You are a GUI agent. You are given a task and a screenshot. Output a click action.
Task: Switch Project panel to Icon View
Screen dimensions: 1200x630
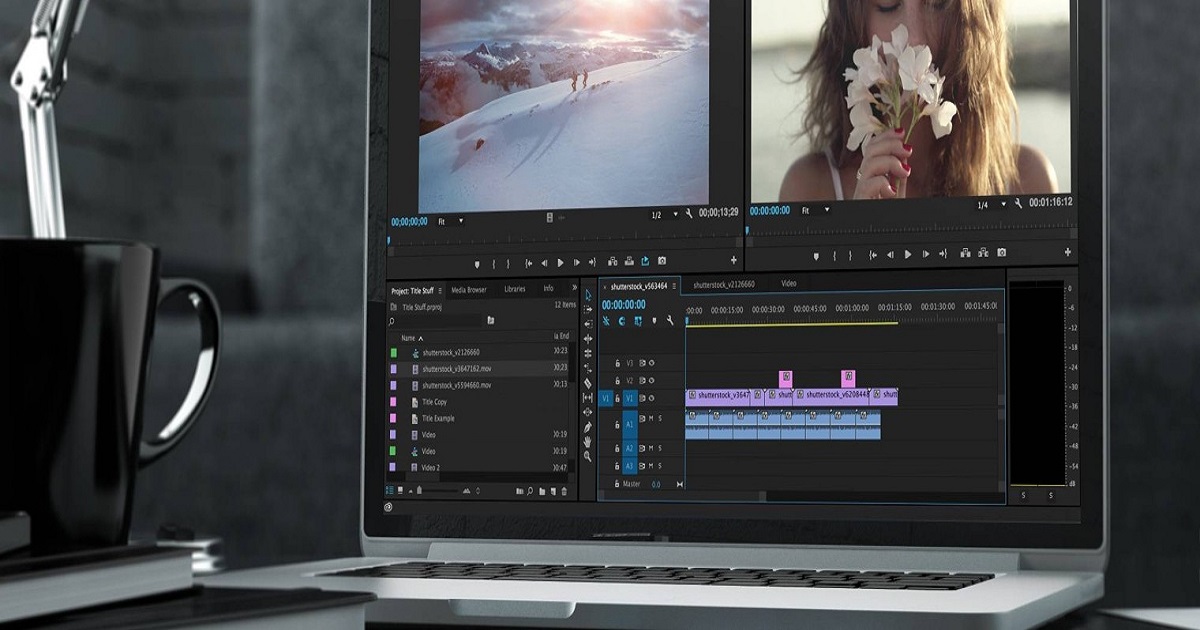400,490
